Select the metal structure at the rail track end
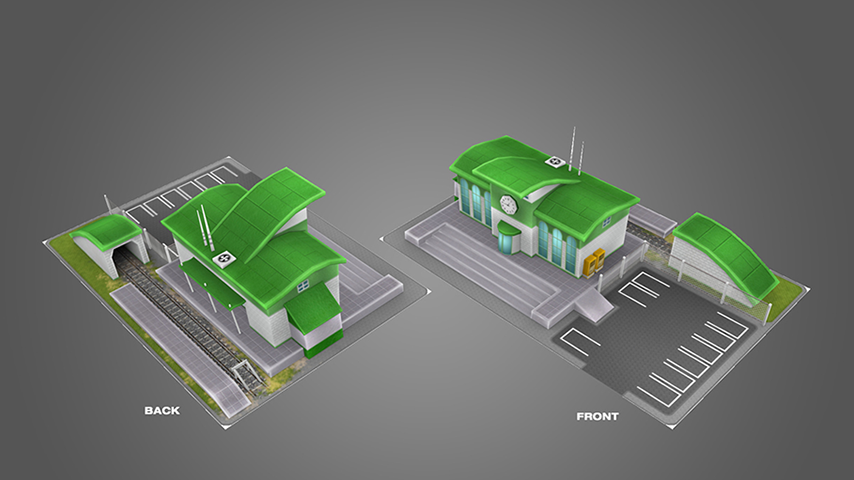The width and height of the screenshot is (854, 480). 245,377
